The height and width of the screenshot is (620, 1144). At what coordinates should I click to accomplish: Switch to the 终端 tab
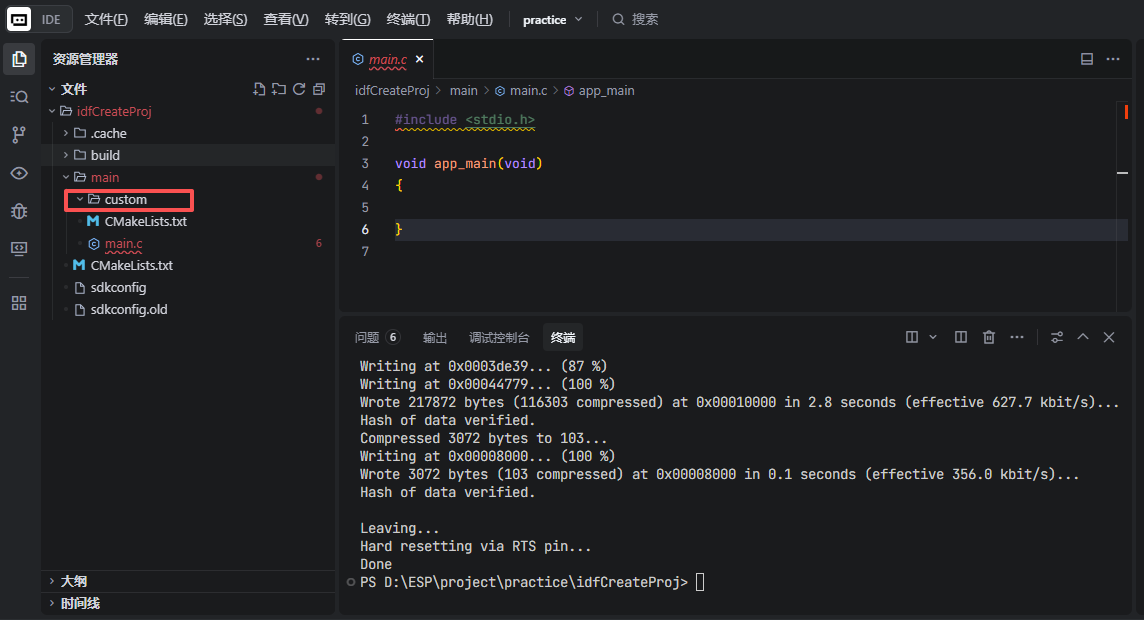click(563, 337)
